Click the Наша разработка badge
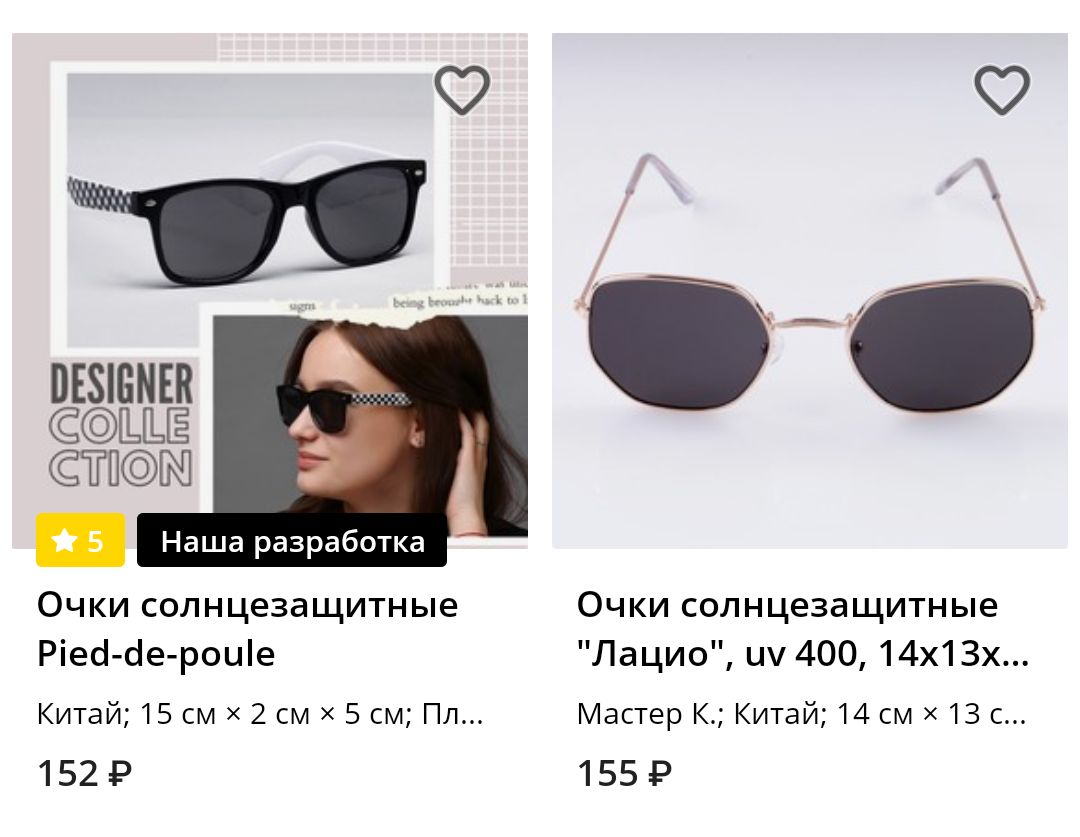This screenshot has height=837, width=1080. (x=292, y=540)
